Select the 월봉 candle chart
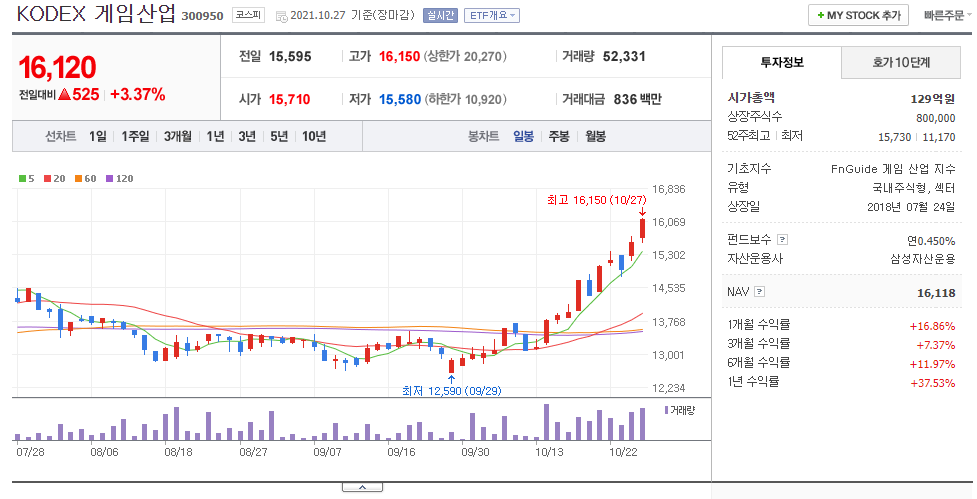The width and height of the screenshot is (977, 499). pyautogui.click(x=595, y=136)
